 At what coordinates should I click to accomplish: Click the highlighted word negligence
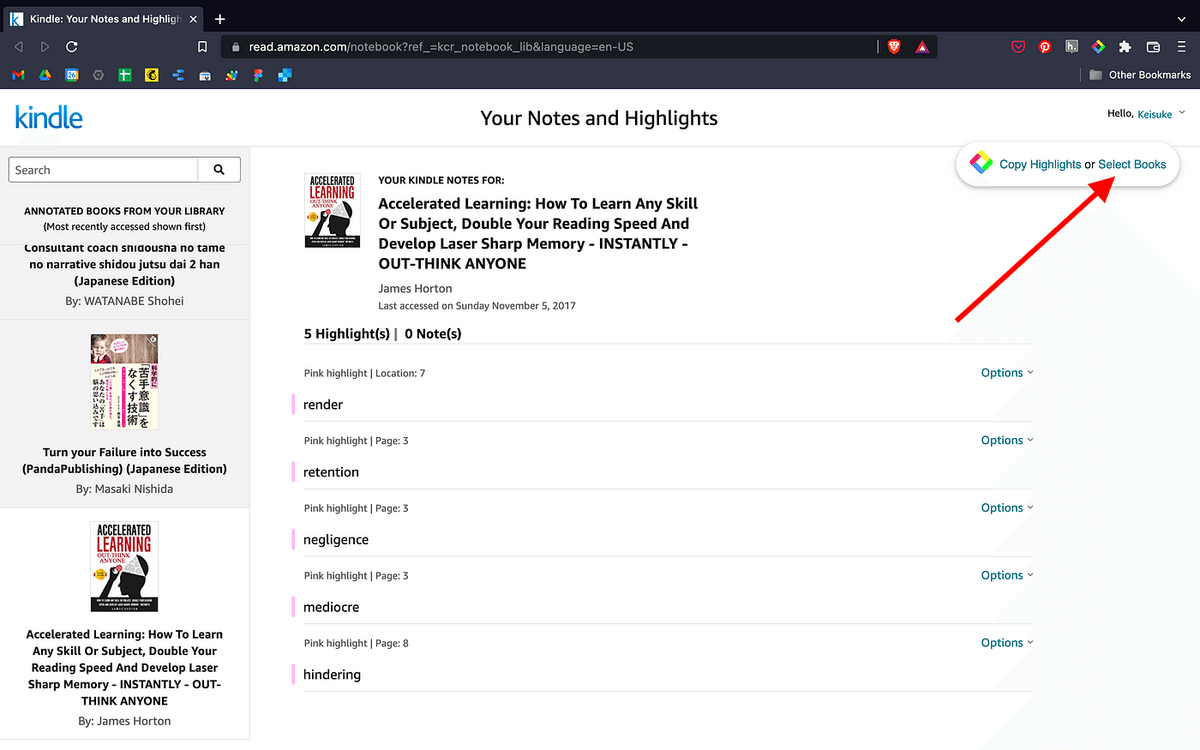pyautogui.click(x=336, y=540)
